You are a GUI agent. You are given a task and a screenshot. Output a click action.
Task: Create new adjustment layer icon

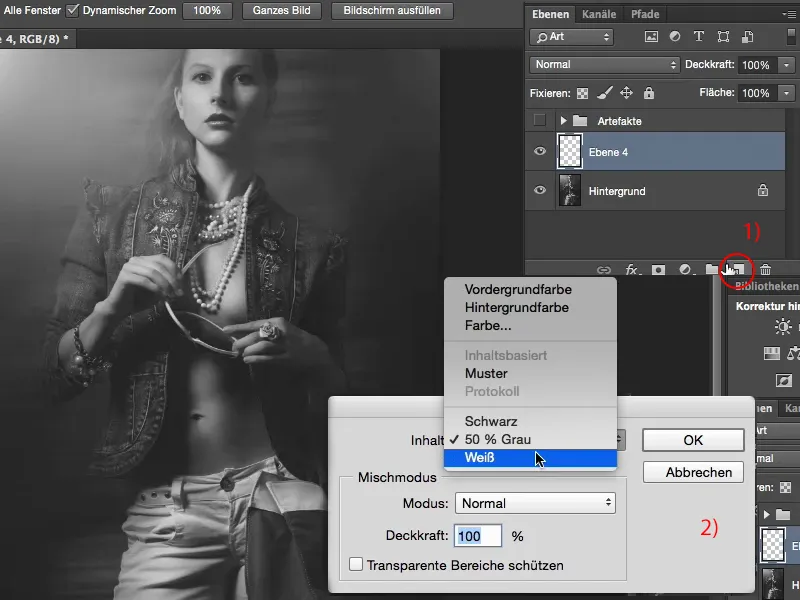coord(685,269)
